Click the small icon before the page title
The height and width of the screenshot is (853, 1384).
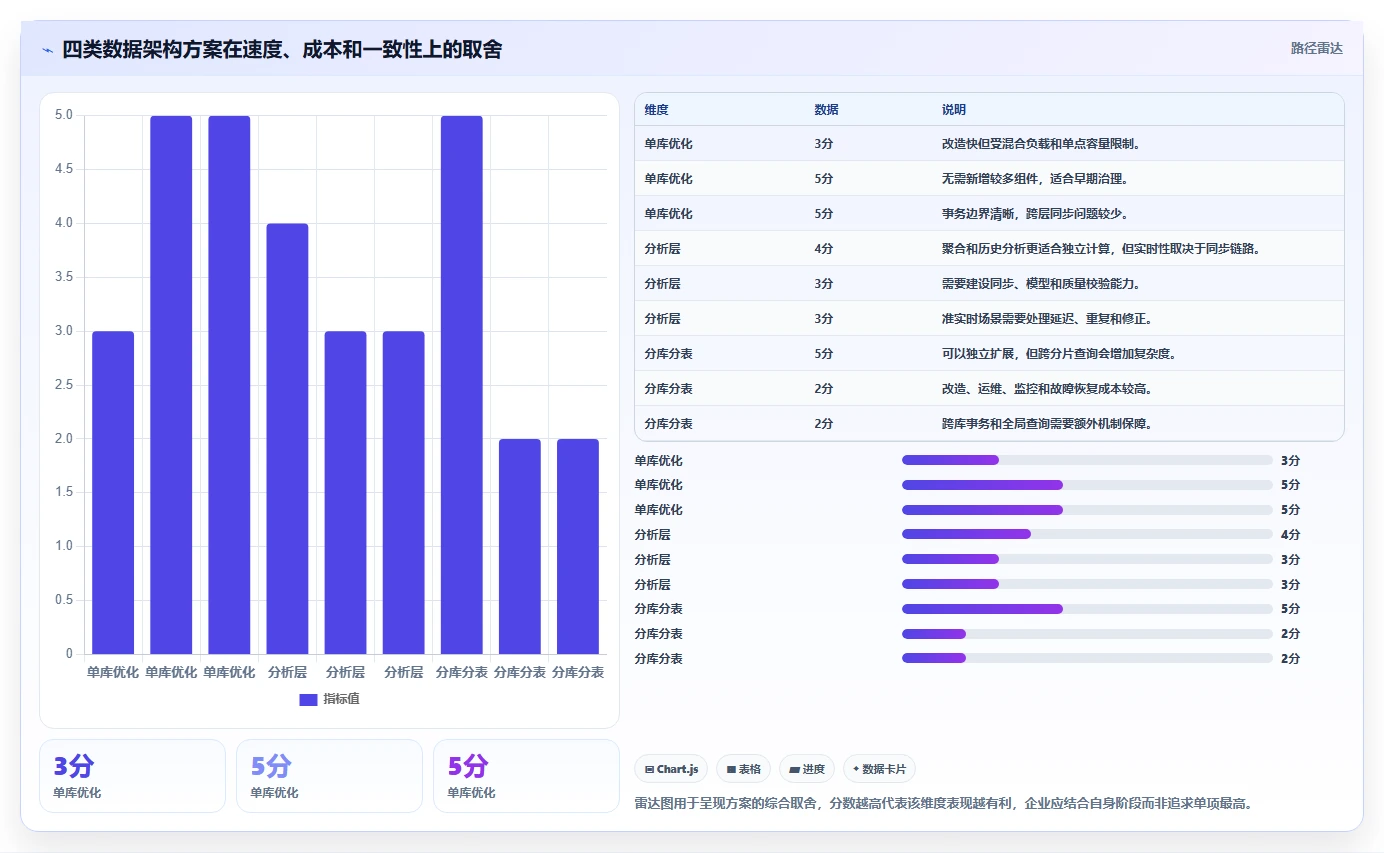(47, 50)
